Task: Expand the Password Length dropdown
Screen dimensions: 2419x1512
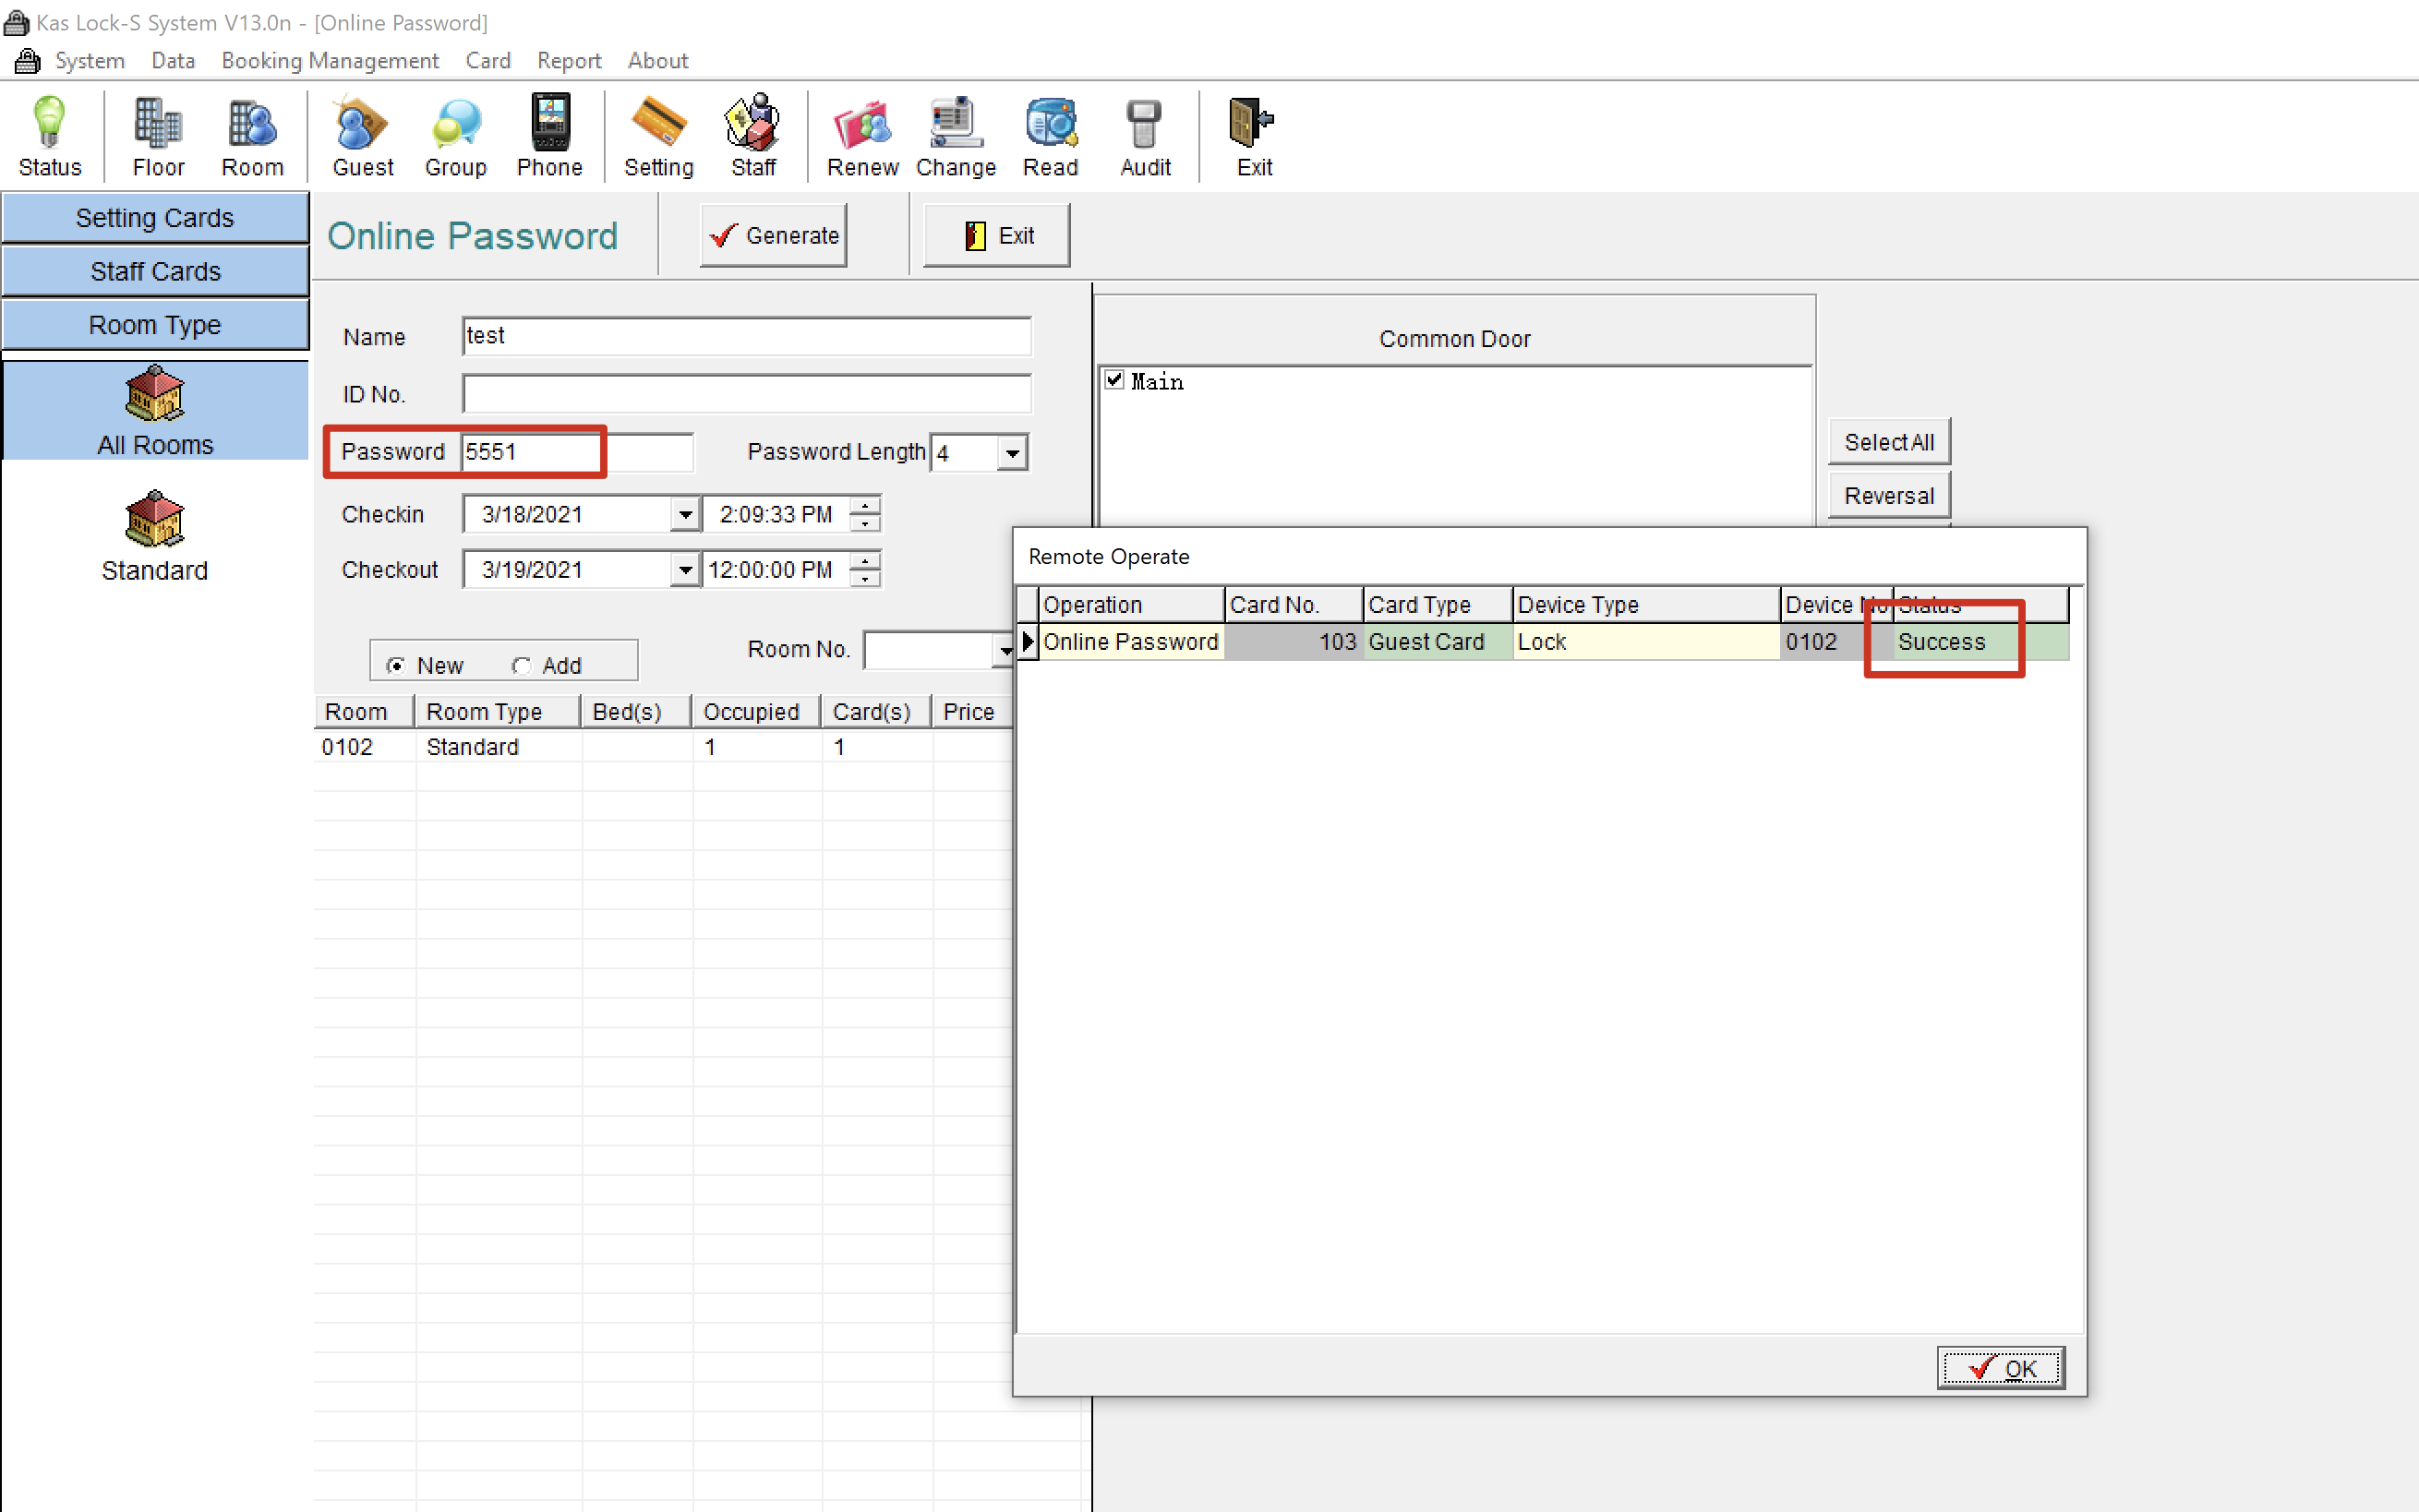Action: pos(1012,453)
